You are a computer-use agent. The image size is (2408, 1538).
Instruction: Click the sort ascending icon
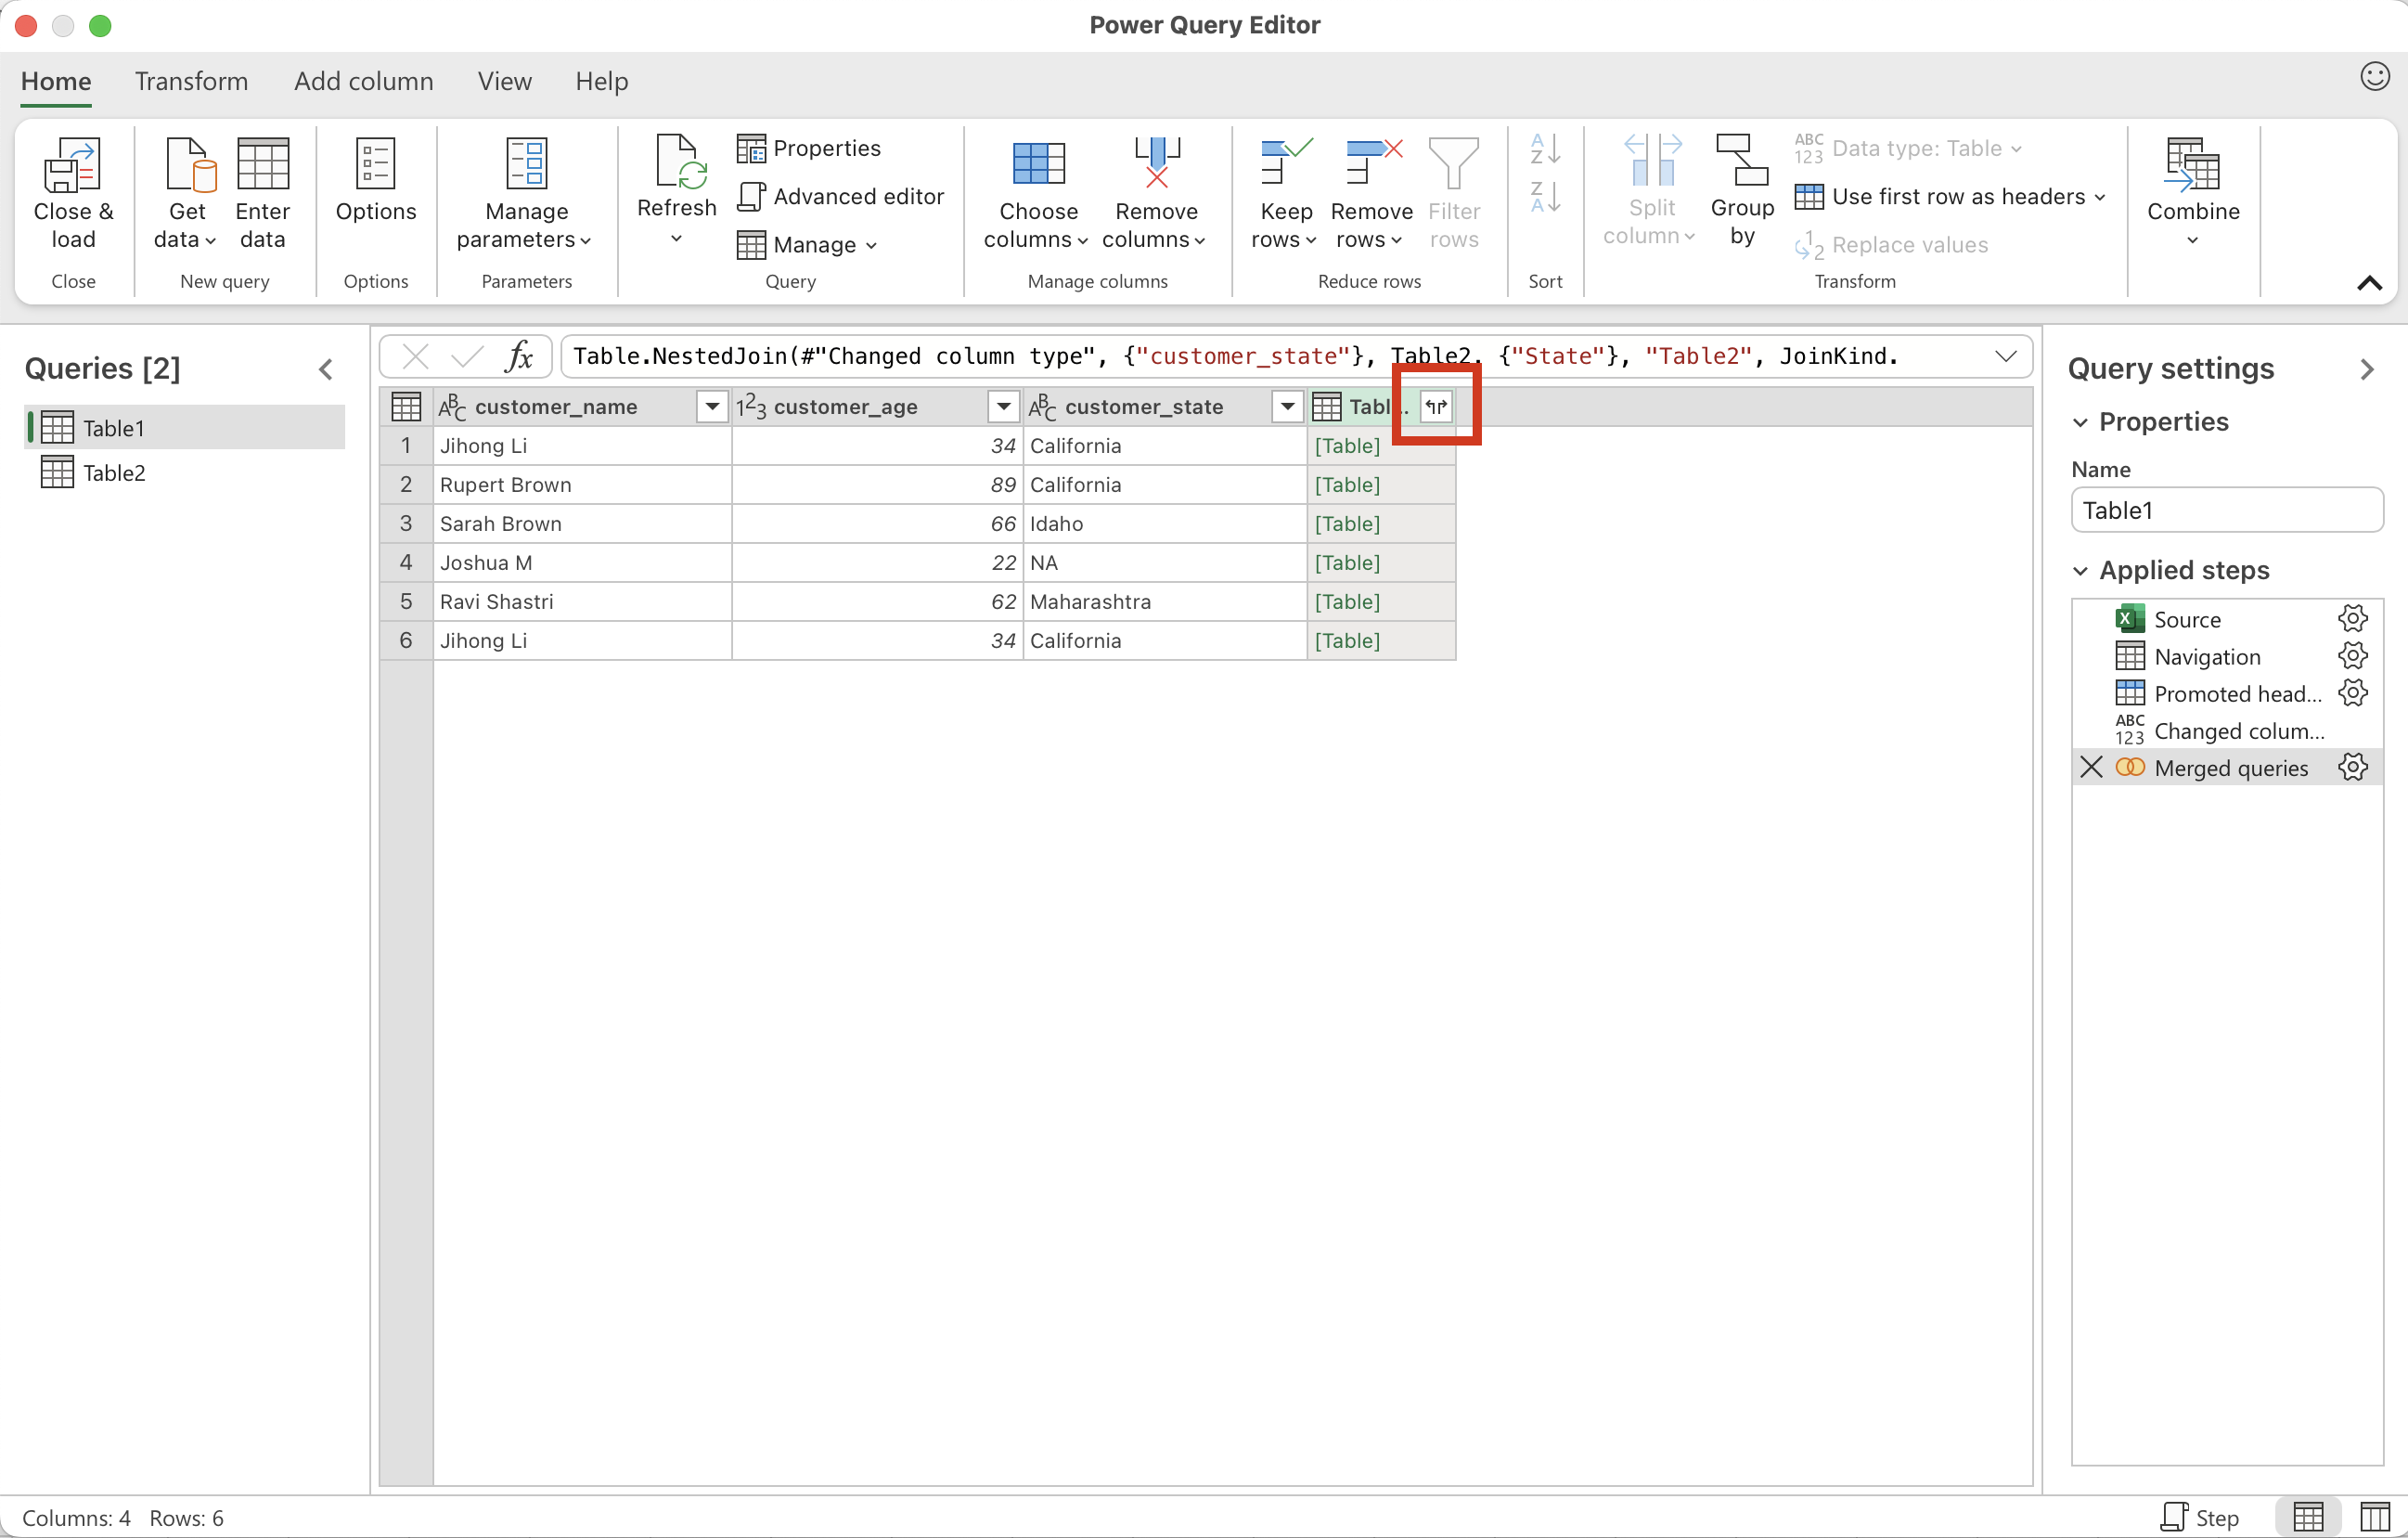coord(1544,150)
